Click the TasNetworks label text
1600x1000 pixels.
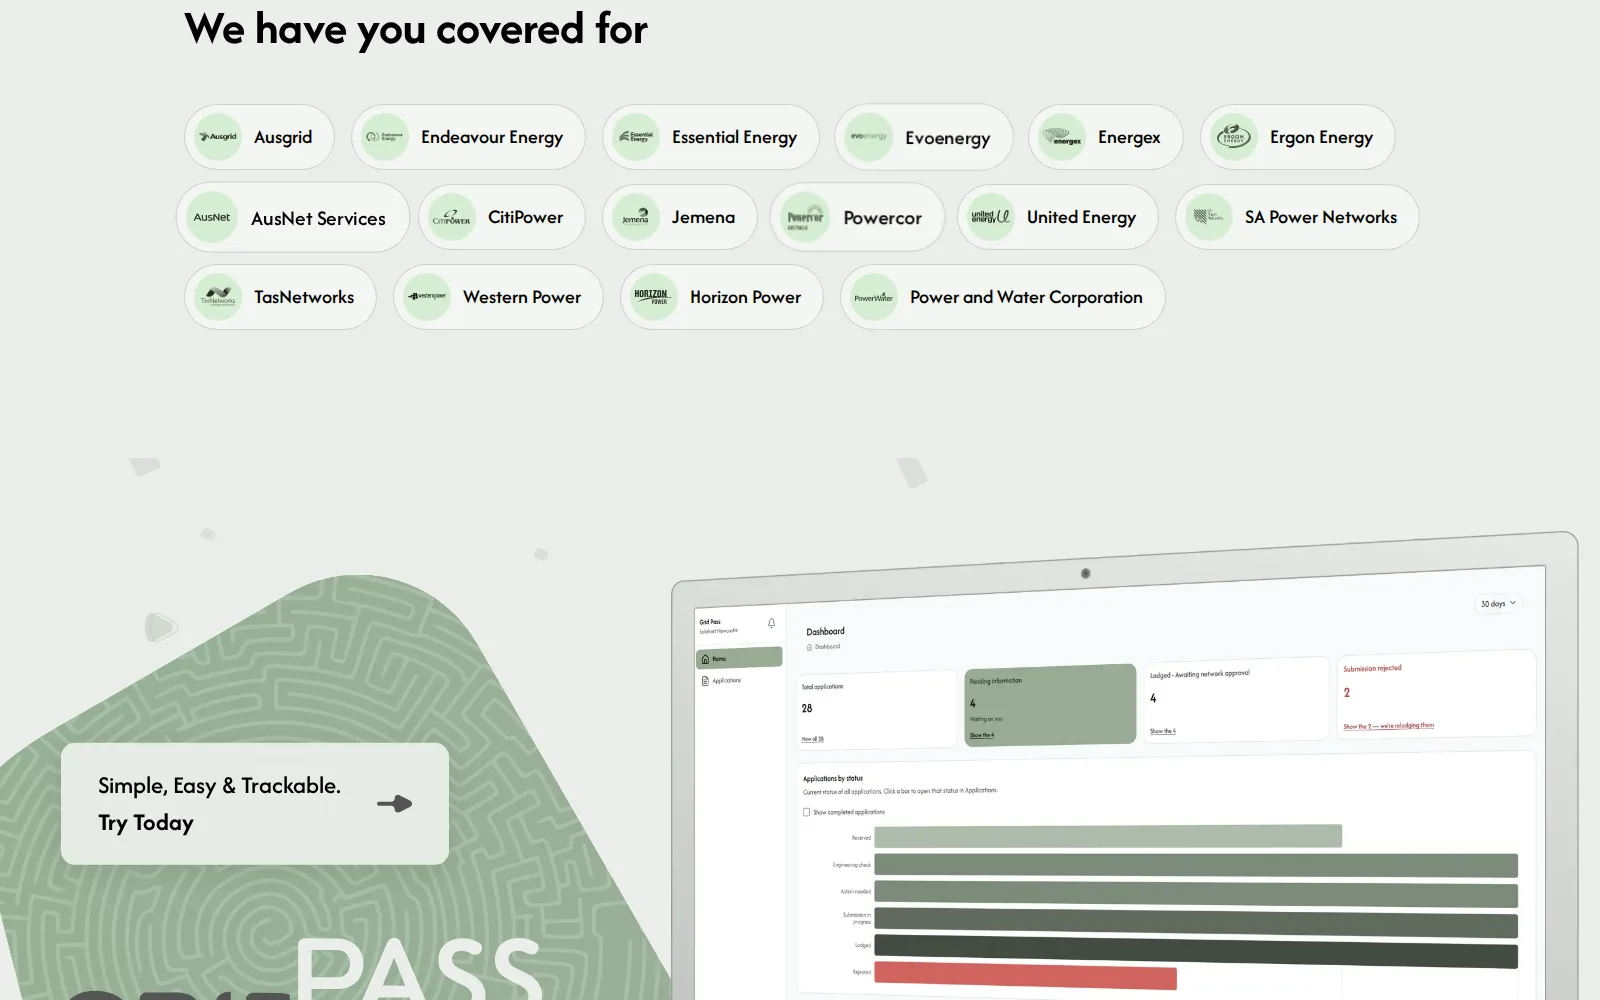coord(304,297)
